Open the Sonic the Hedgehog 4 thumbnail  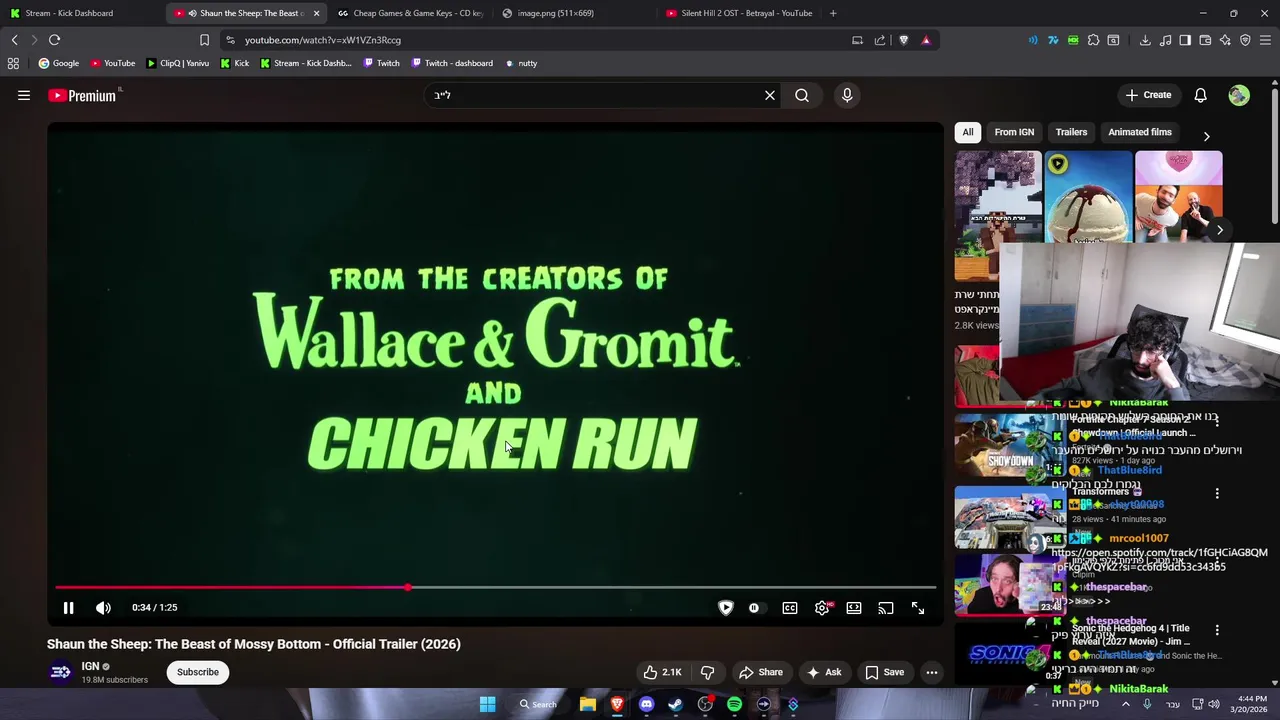click(1010, 652)
